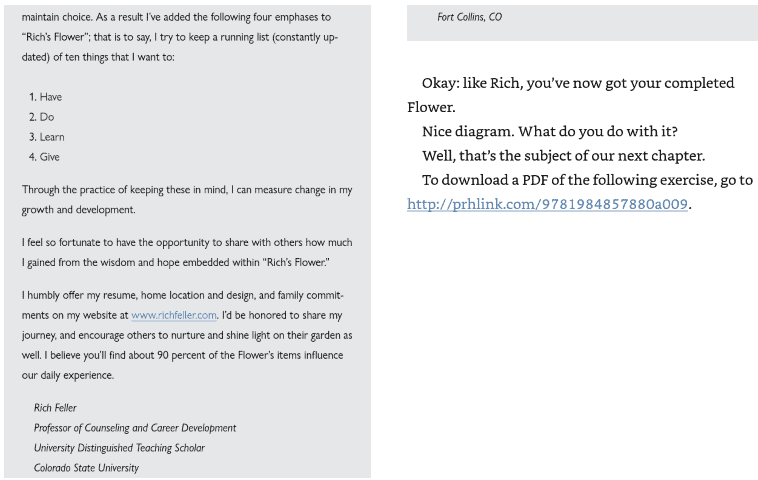
Task: Click the words "maintain choice" at the top
Action: [57, 17]
